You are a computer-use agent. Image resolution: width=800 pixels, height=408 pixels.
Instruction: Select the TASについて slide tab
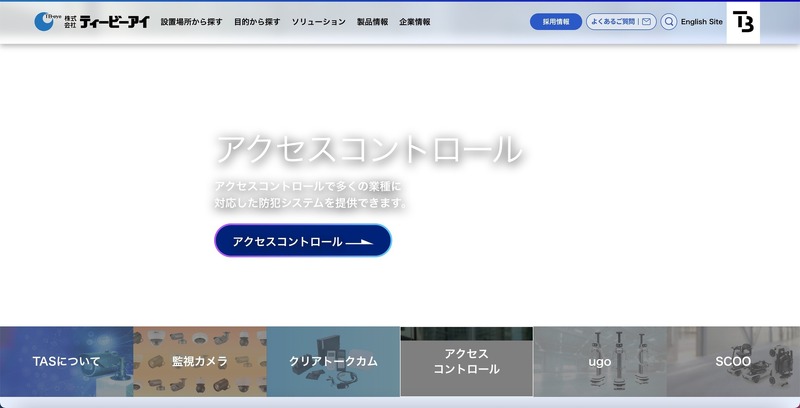(66, 361)
